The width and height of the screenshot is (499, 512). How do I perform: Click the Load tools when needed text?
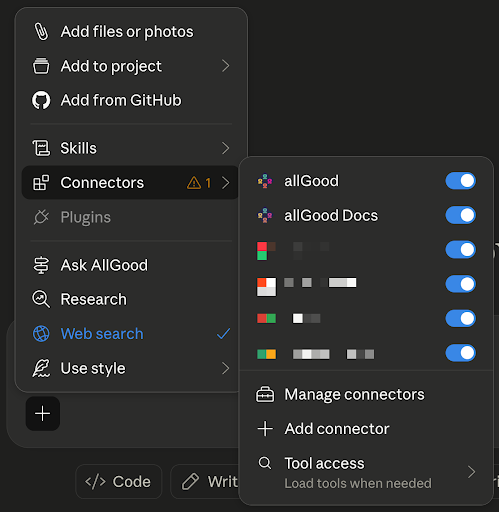(x=358, y=483)
